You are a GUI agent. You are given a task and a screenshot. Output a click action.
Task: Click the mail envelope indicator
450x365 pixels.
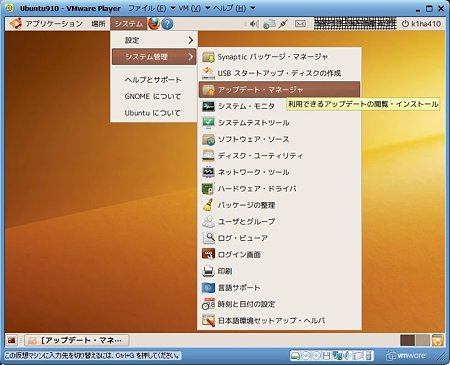(300, 24)
